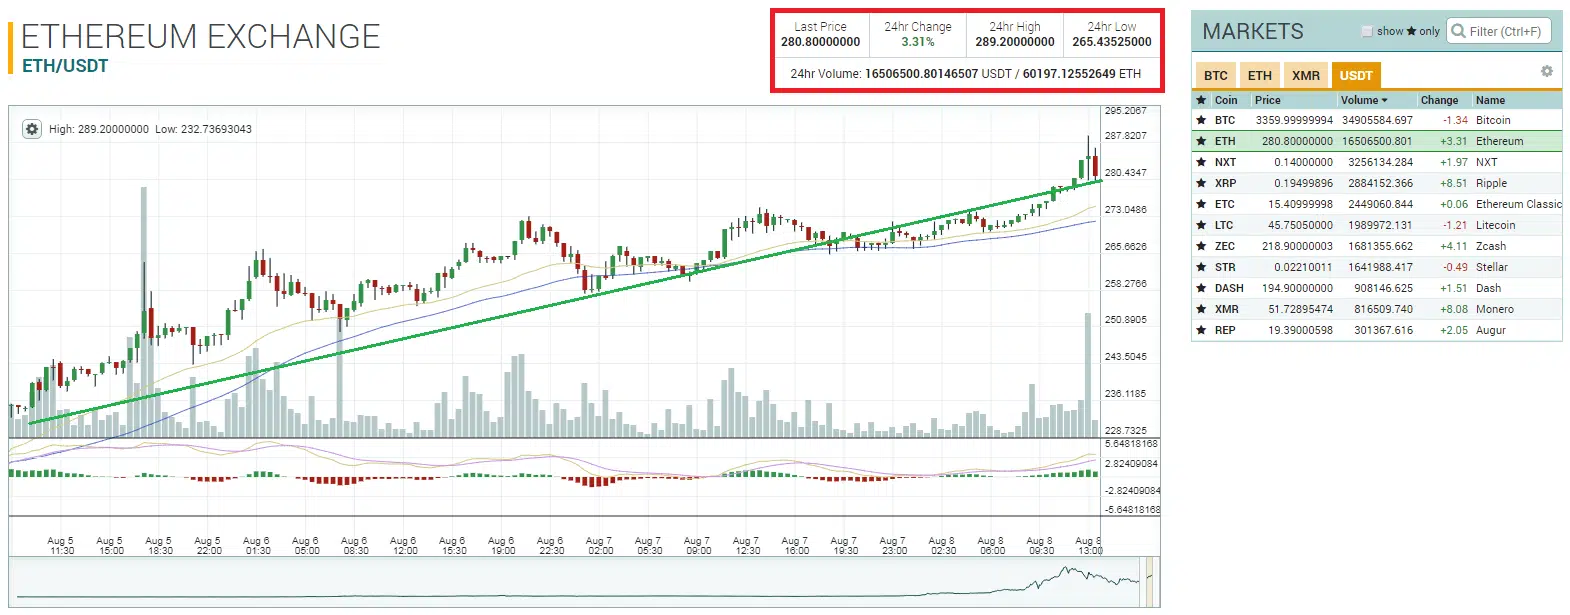Click the BTC volume 34905584.697

(x=1377, y=120)
